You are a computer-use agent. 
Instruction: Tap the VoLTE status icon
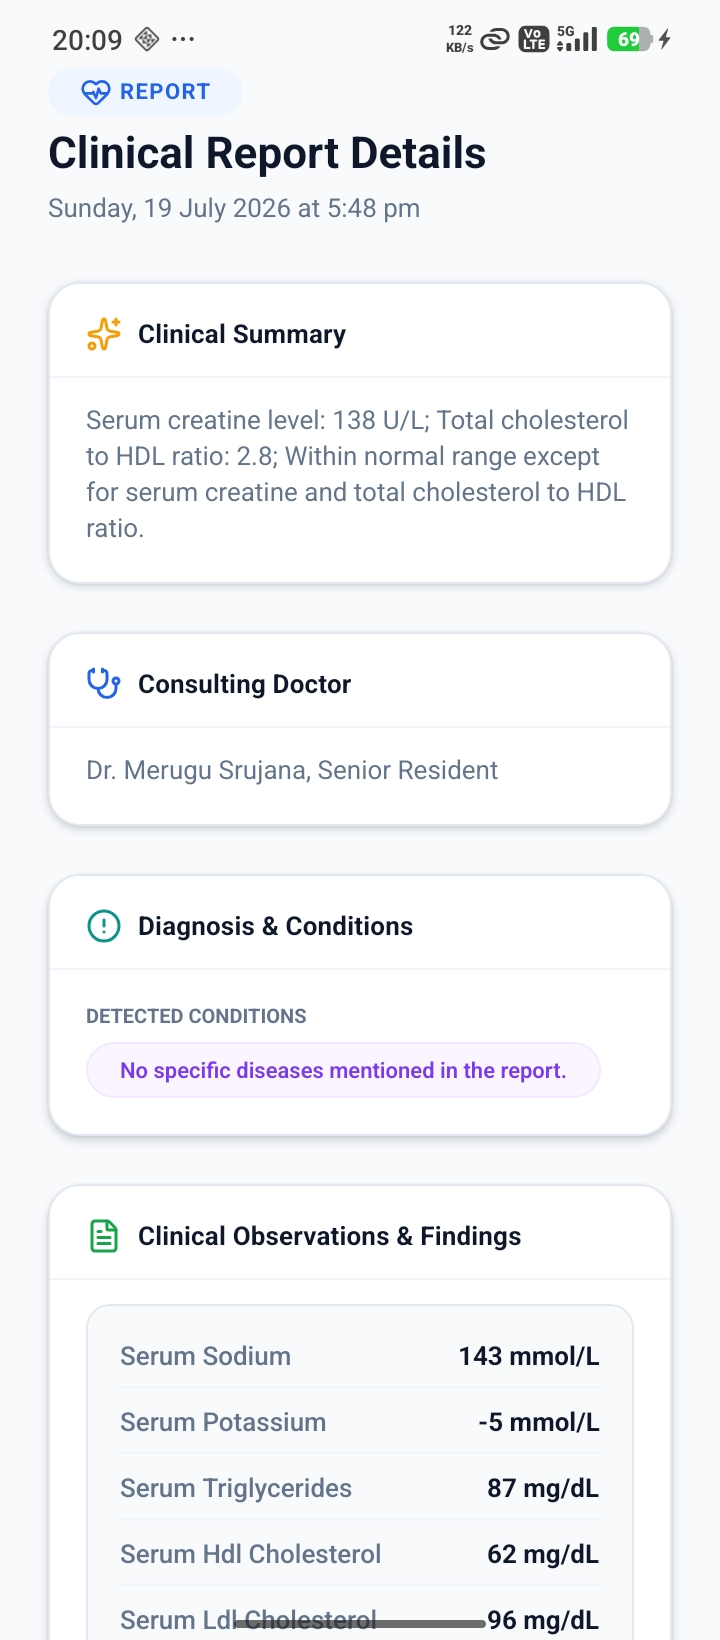click(534, 39)
